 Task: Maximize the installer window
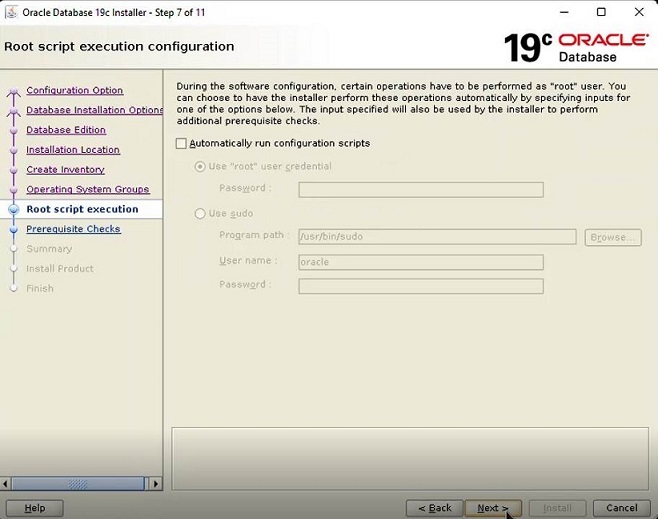point(601,12)
